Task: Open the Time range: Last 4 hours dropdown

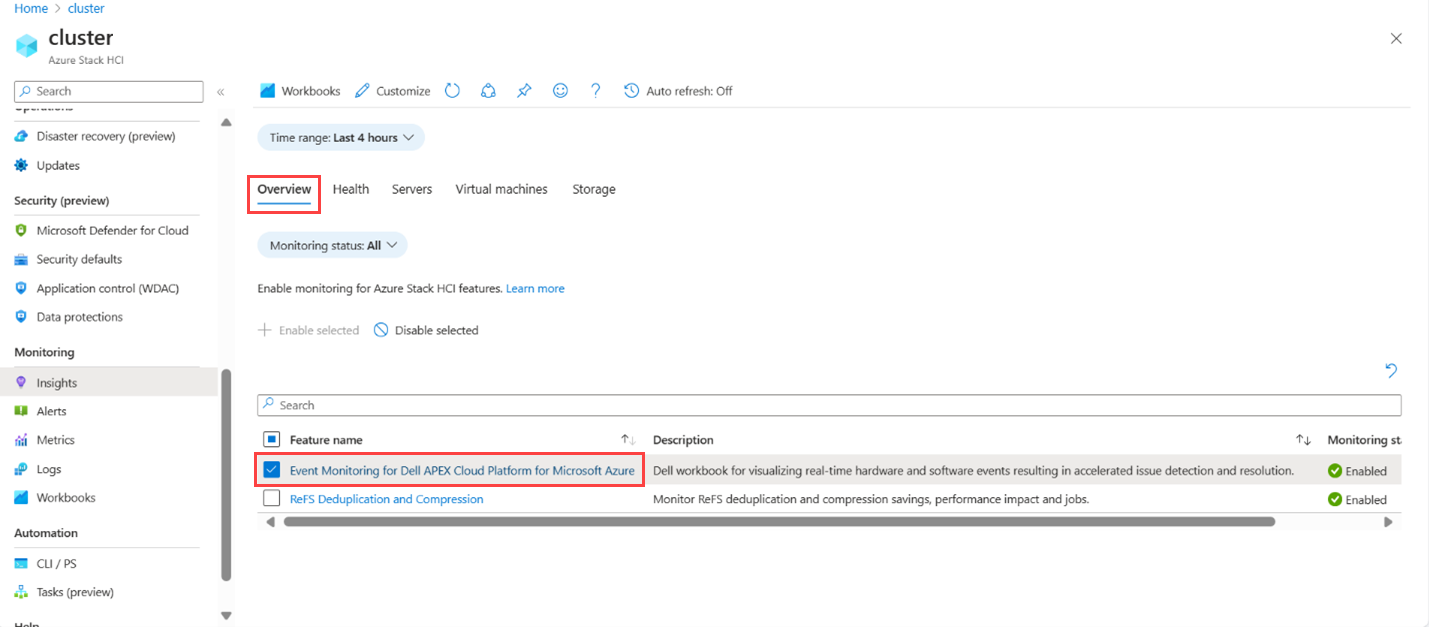Action: [341, 138]
